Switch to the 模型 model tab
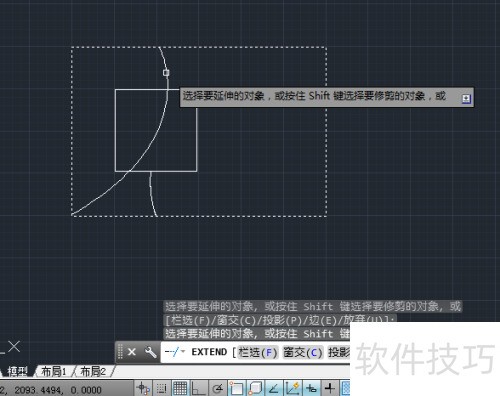This screenshot has height=396, width=500. pos(17,371)
